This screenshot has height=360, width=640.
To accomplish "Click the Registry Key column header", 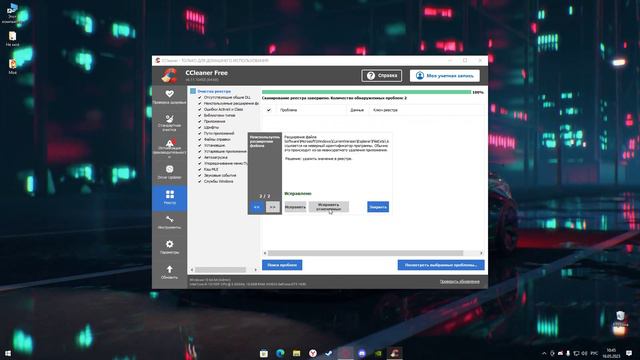I will click(385, 110).
